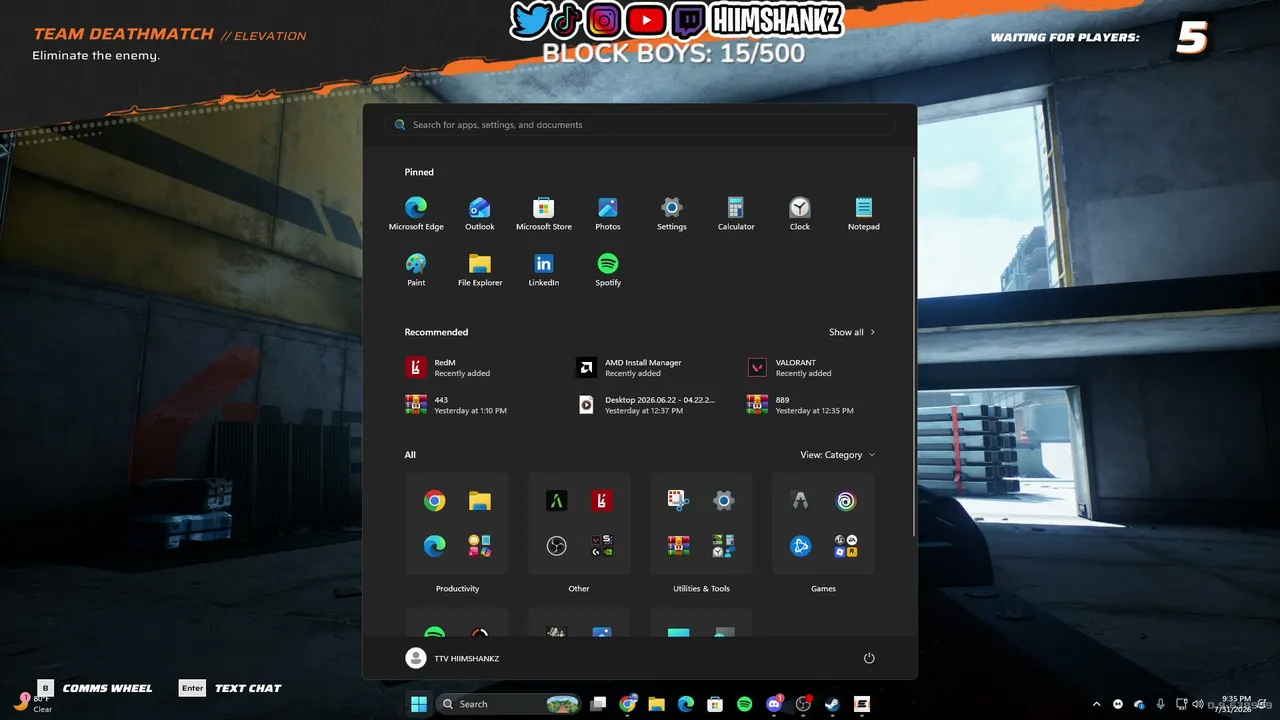Open File Explorer from the taskbar
Viewport: 1280px width, 720px height.
tap(657, 704)
